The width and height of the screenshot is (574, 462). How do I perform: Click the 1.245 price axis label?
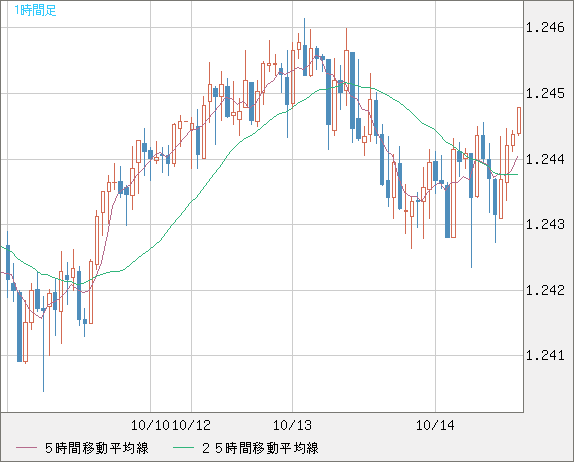click(x=545, y=93)
